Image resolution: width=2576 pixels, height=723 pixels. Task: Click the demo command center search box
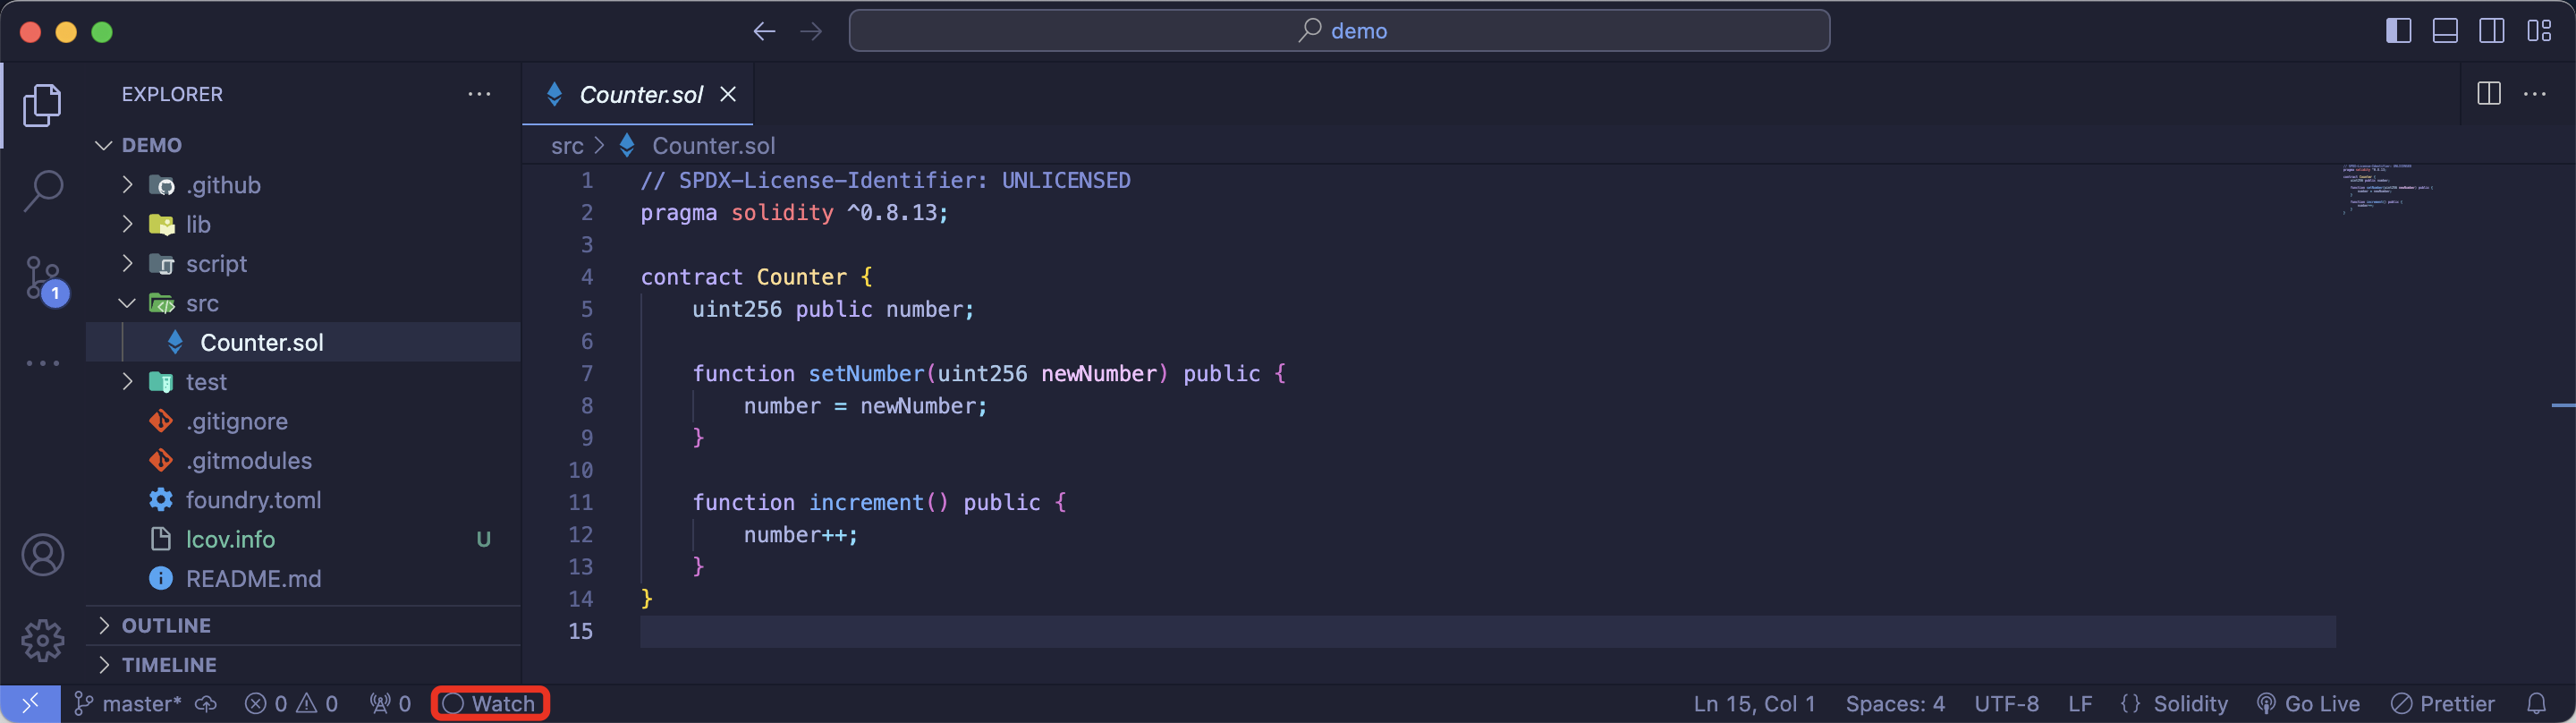tap(1339, 31)
